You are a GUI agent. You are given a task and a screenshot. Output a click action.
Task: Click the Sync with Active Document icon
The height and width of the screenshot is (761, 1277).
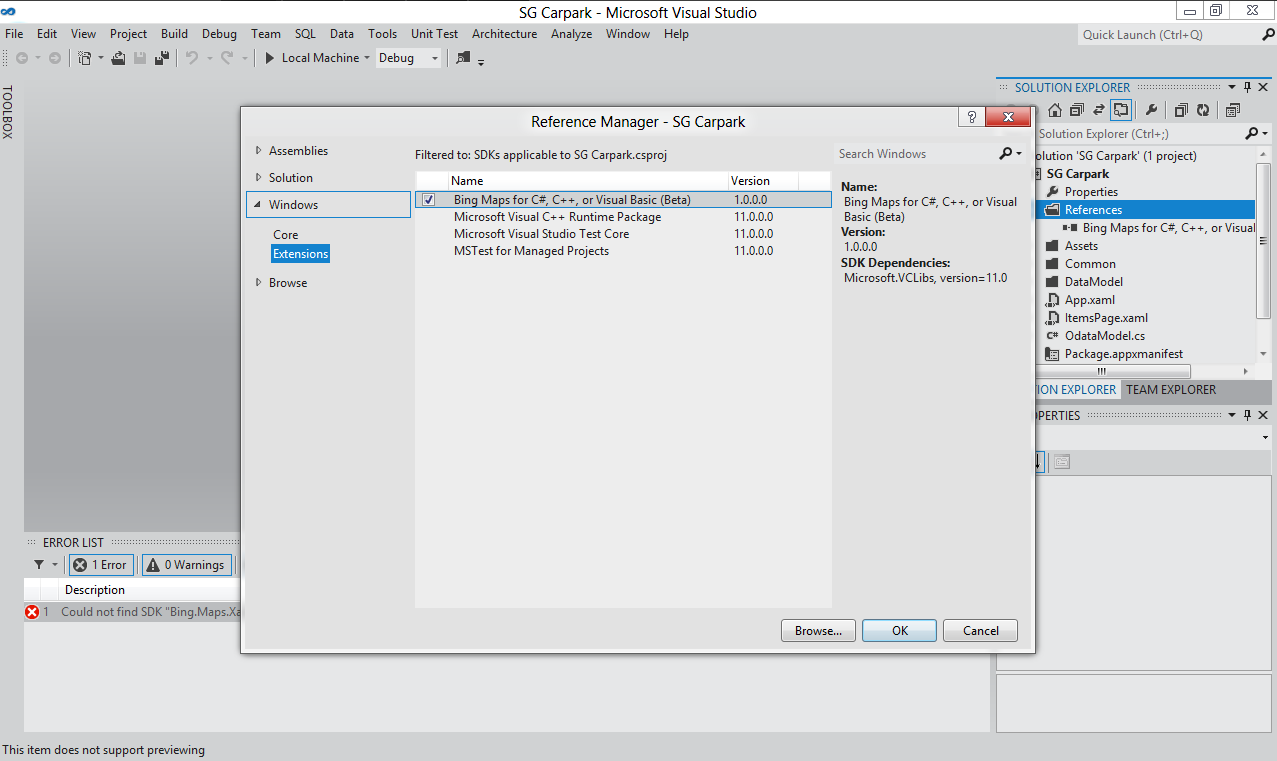(1099, 110)
